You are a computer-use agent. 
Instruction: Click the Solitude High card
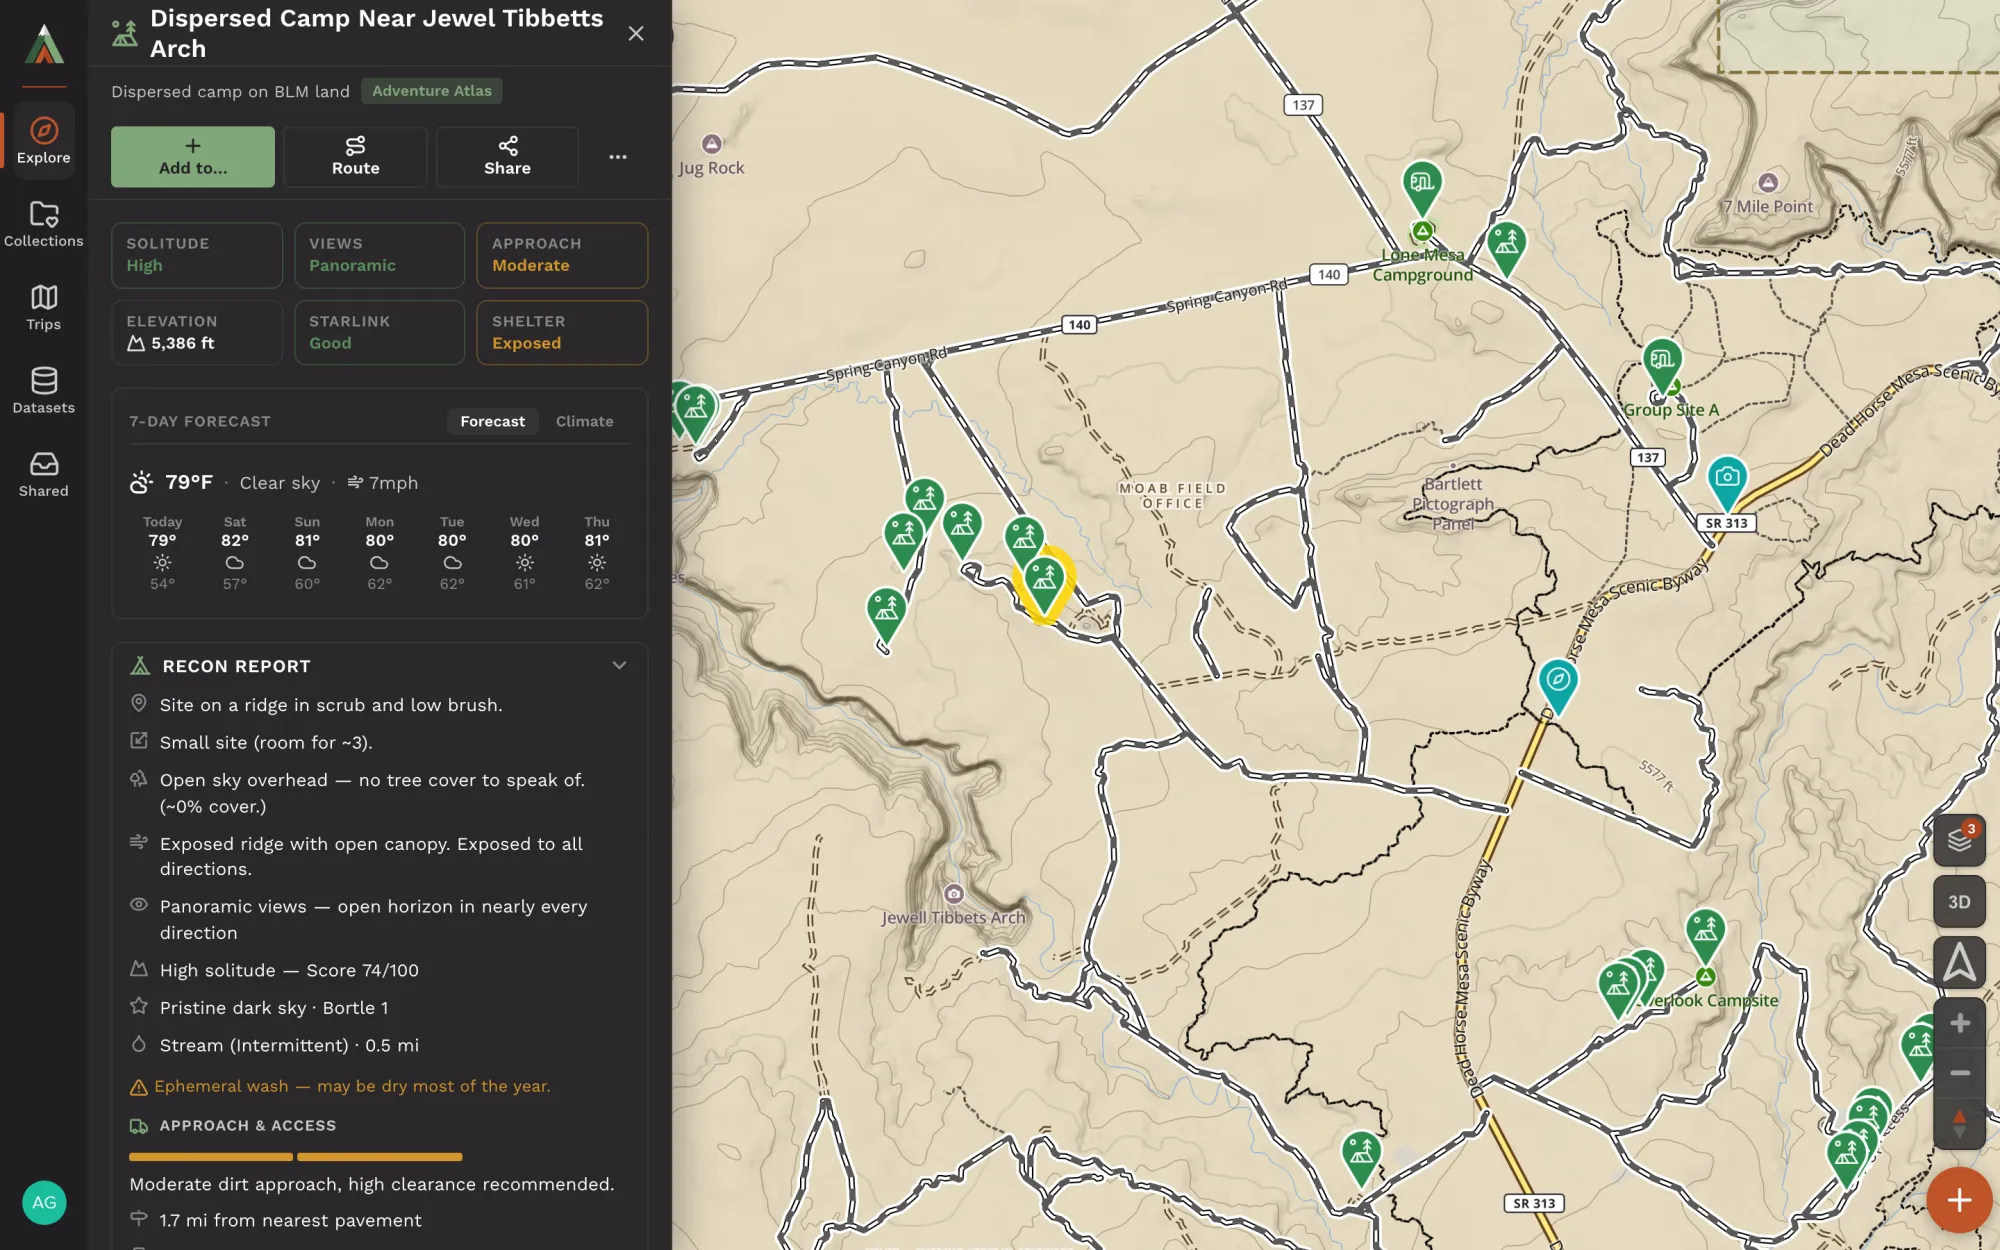[x=197, y=255]
